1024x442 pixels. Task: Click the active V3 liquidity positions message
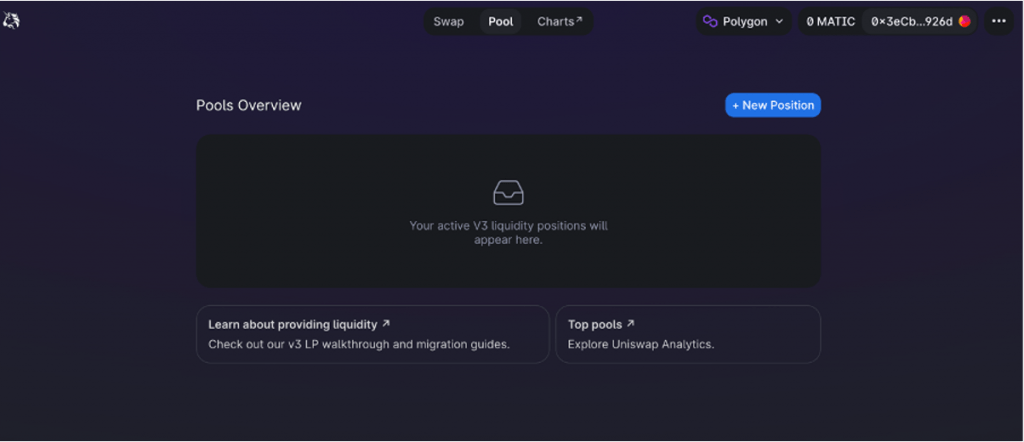tap(508, 233)
